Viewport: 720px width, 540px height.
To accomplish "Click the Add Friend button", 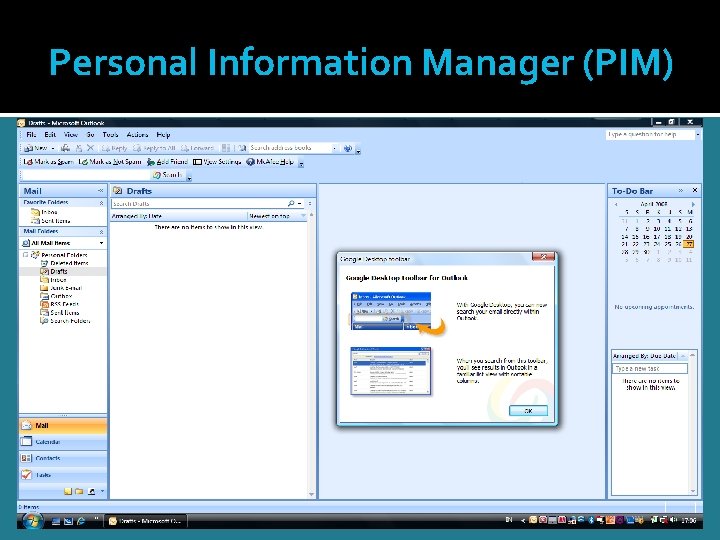I will (x=167, y=162).
